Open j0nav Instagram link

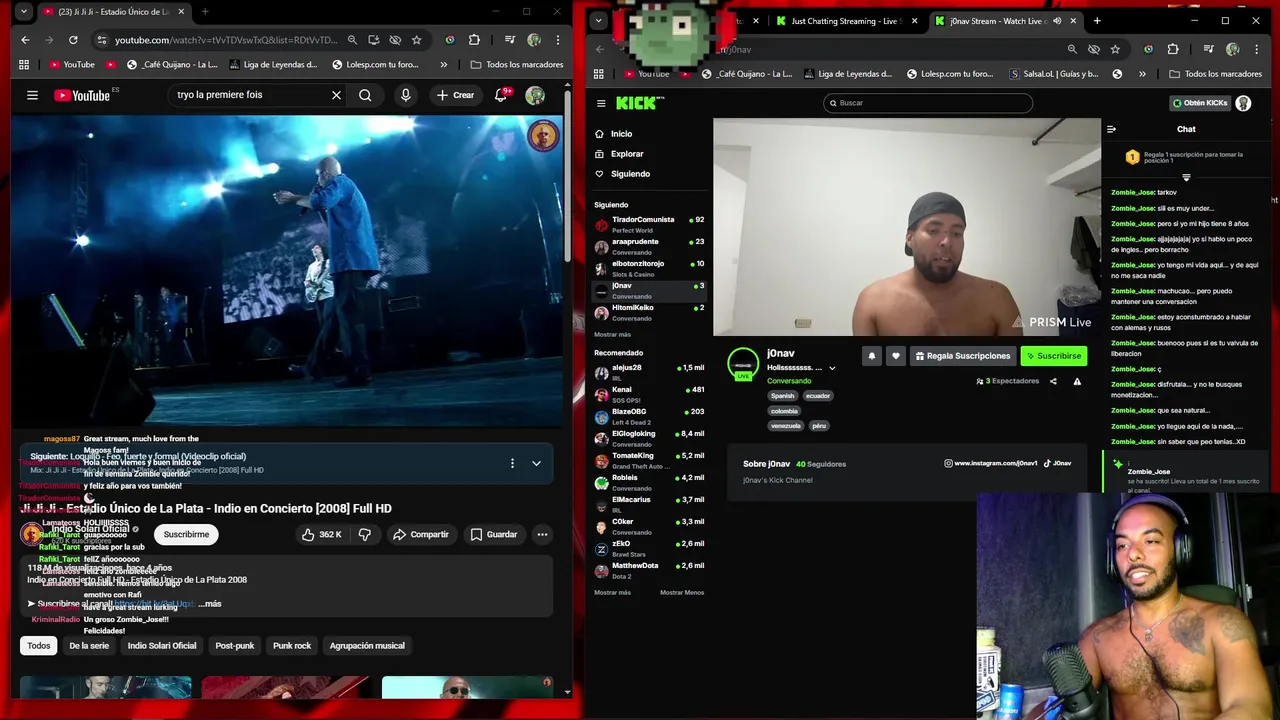click(x=991, y=463)
